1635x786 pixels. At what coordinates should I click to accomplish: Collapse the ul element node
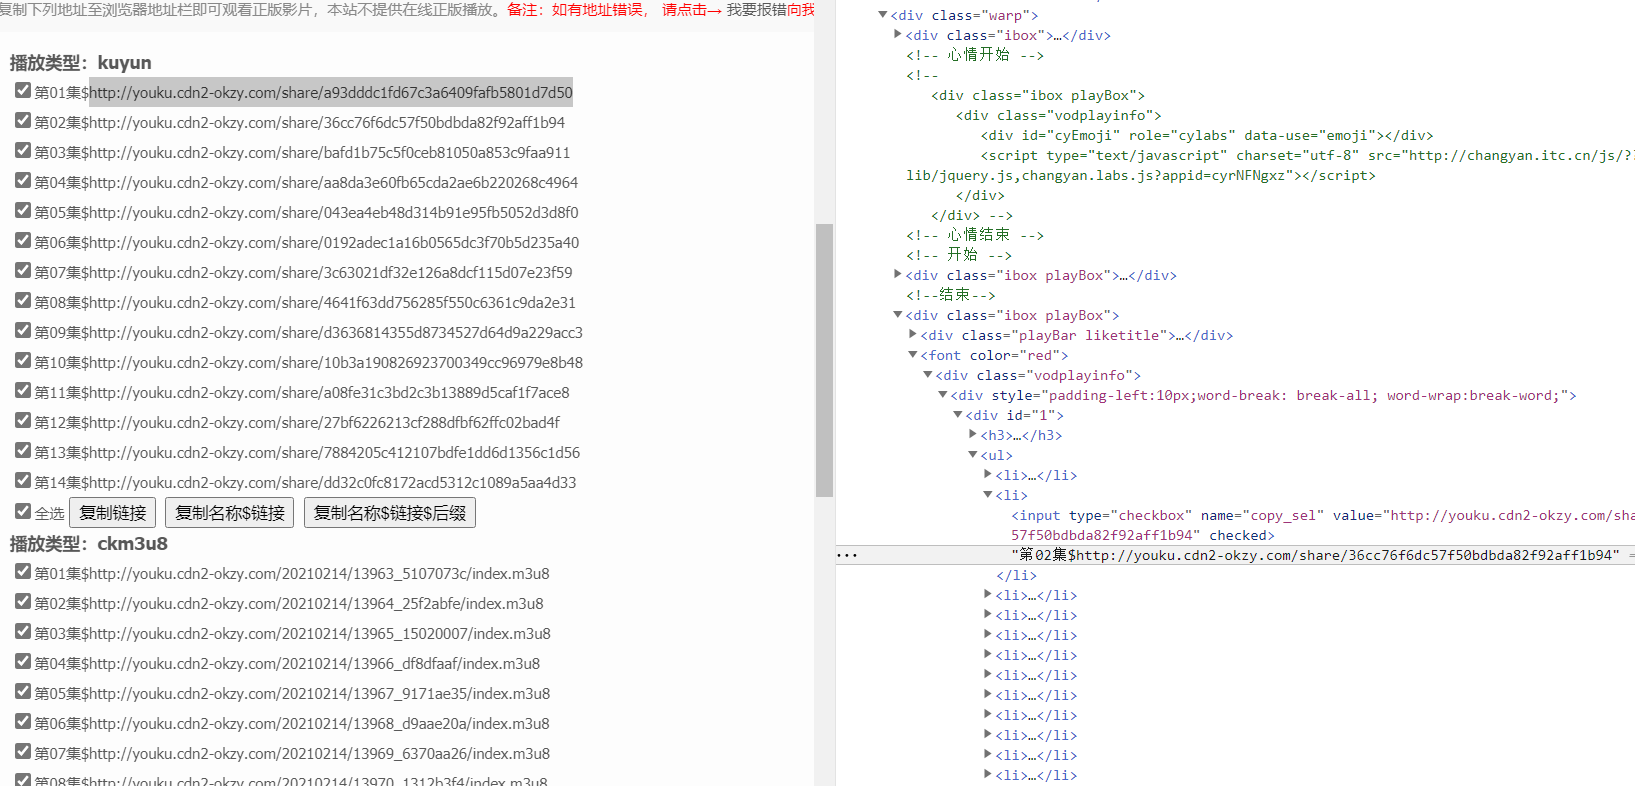(x=973, y=455)
